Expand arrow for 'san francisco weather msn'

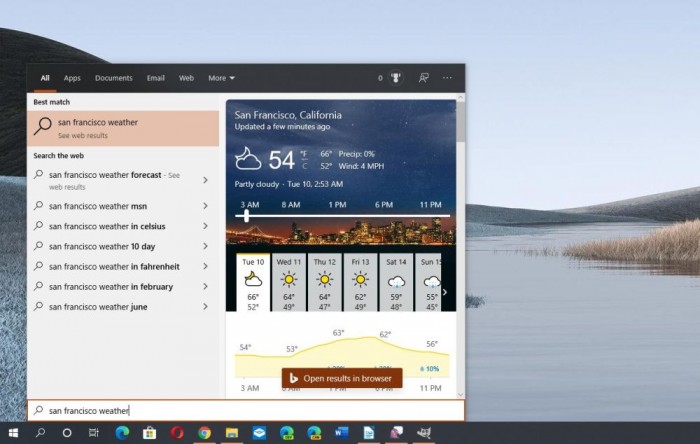point(205,206)
